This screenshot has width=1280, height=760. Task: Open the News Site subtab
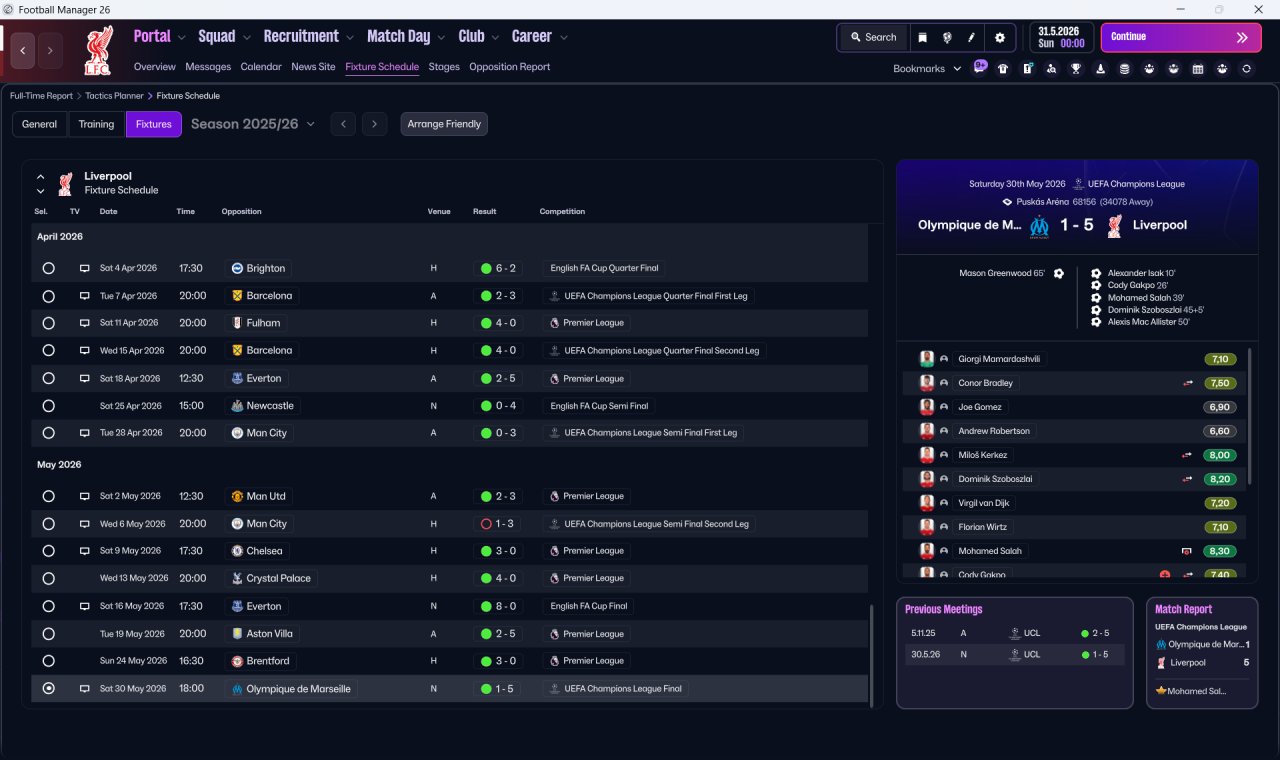point(313,67)
